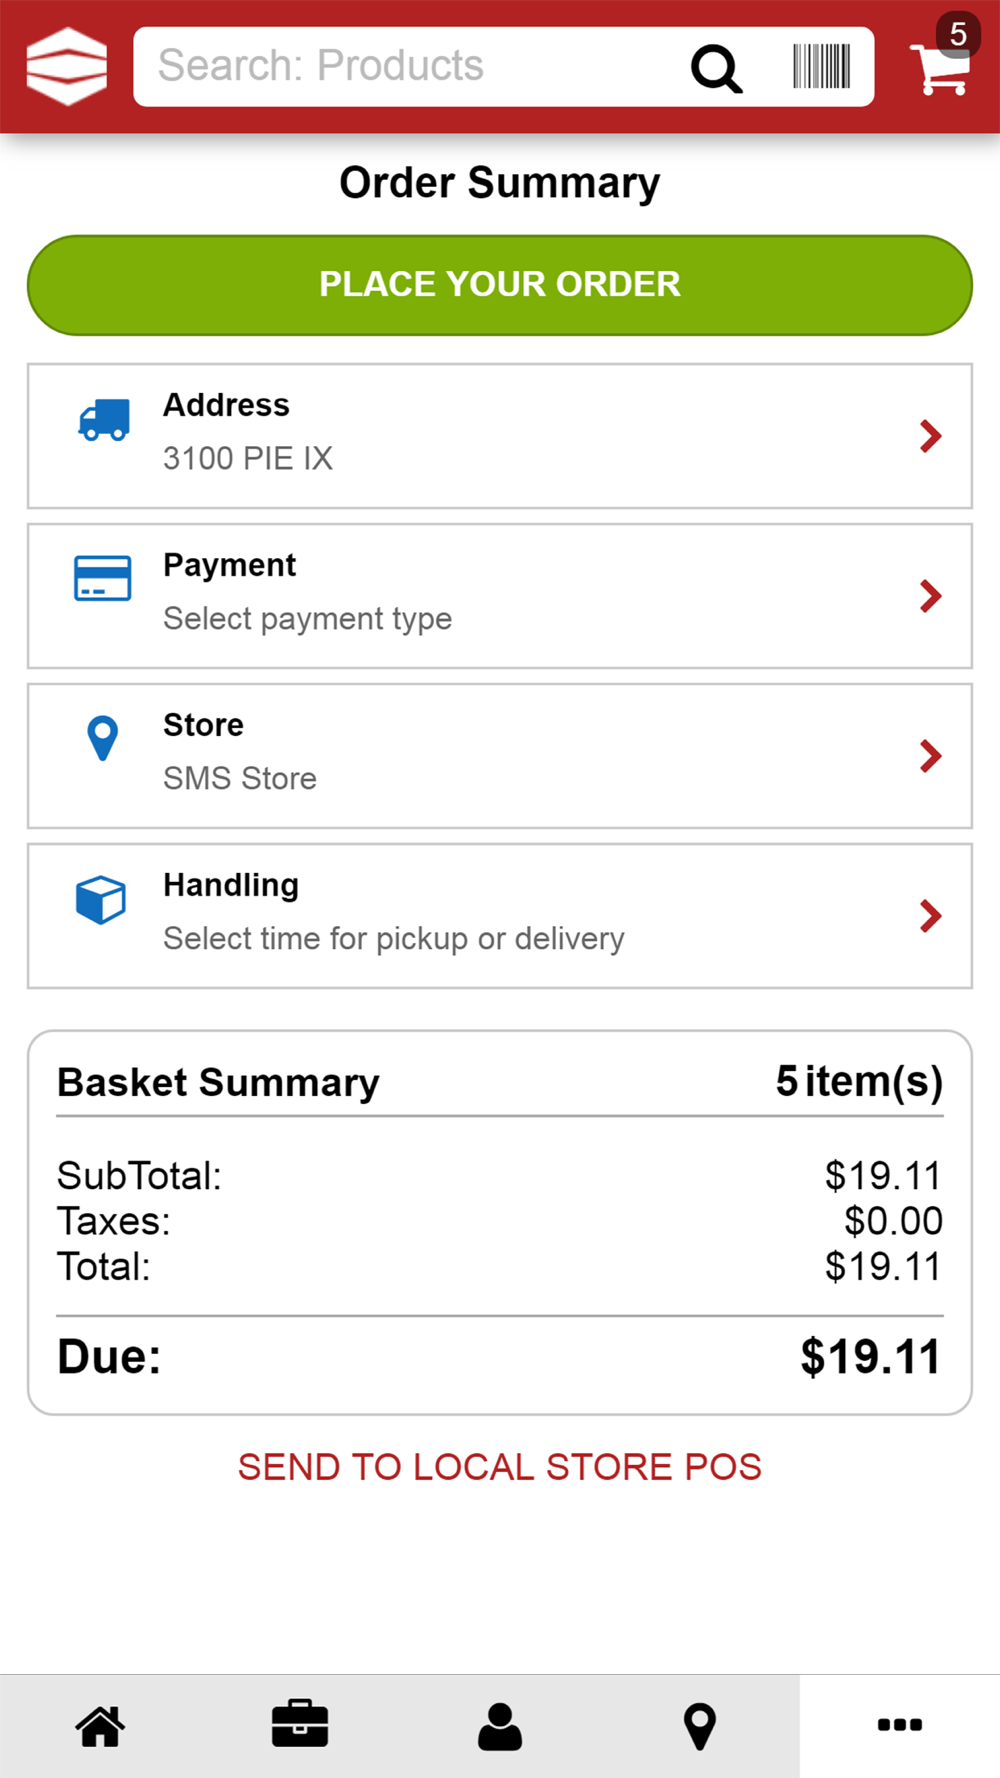Focus the Search Products field

pyautogui.click(x=400, y=66)
